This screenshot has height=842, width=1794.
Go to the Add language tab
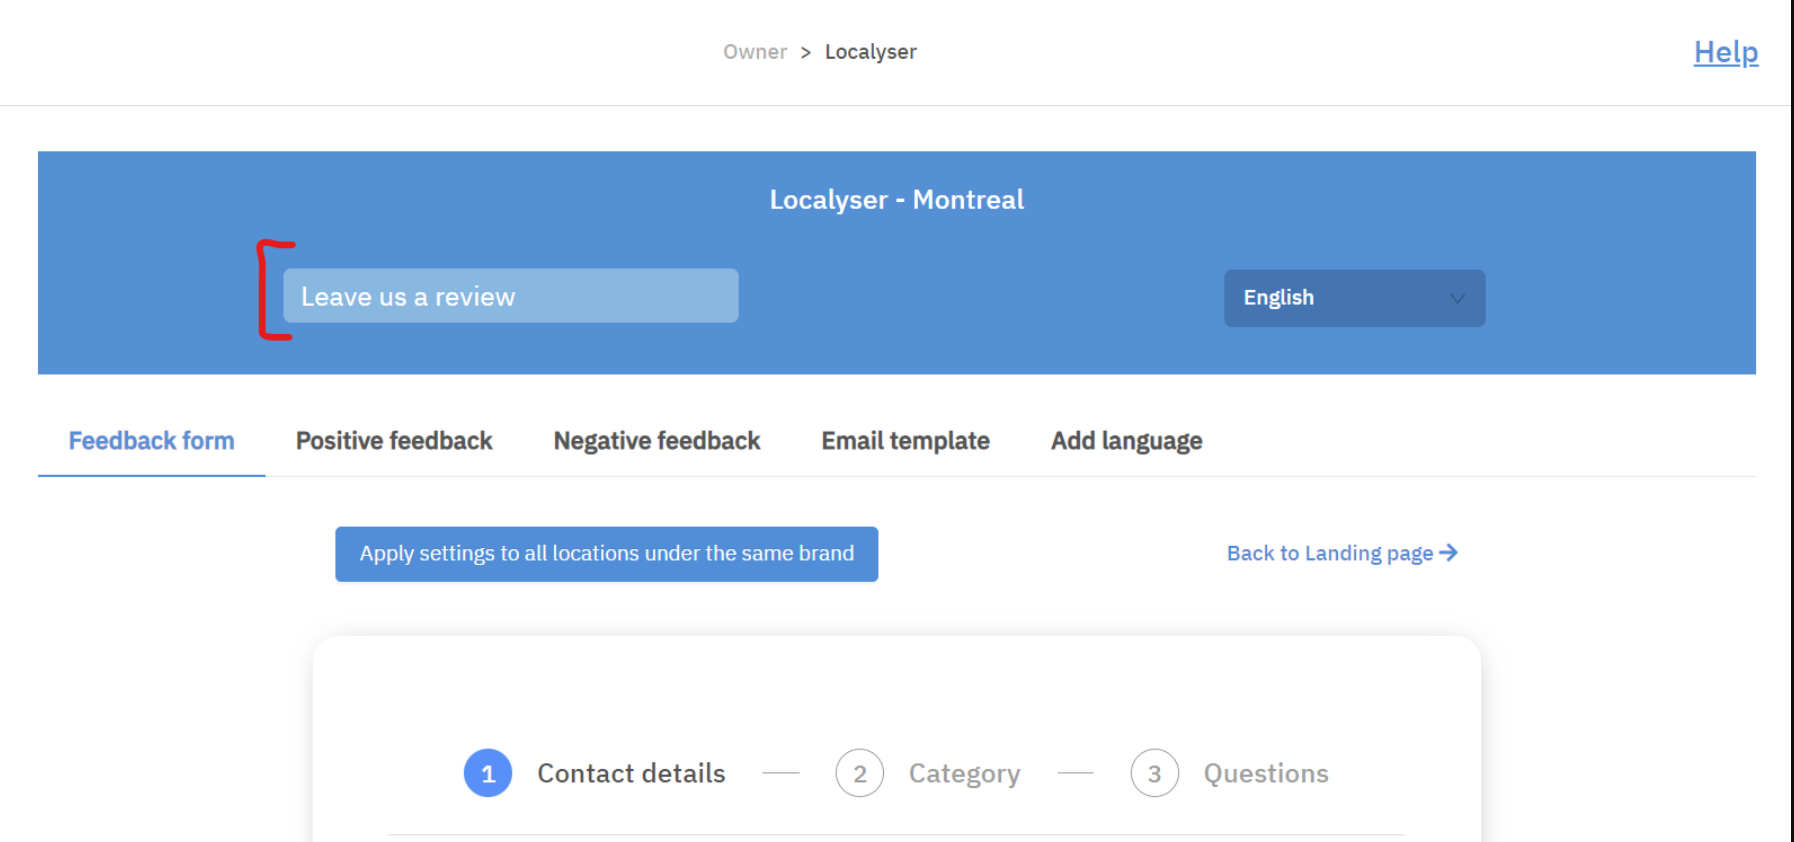click(x=1126, y=441)
